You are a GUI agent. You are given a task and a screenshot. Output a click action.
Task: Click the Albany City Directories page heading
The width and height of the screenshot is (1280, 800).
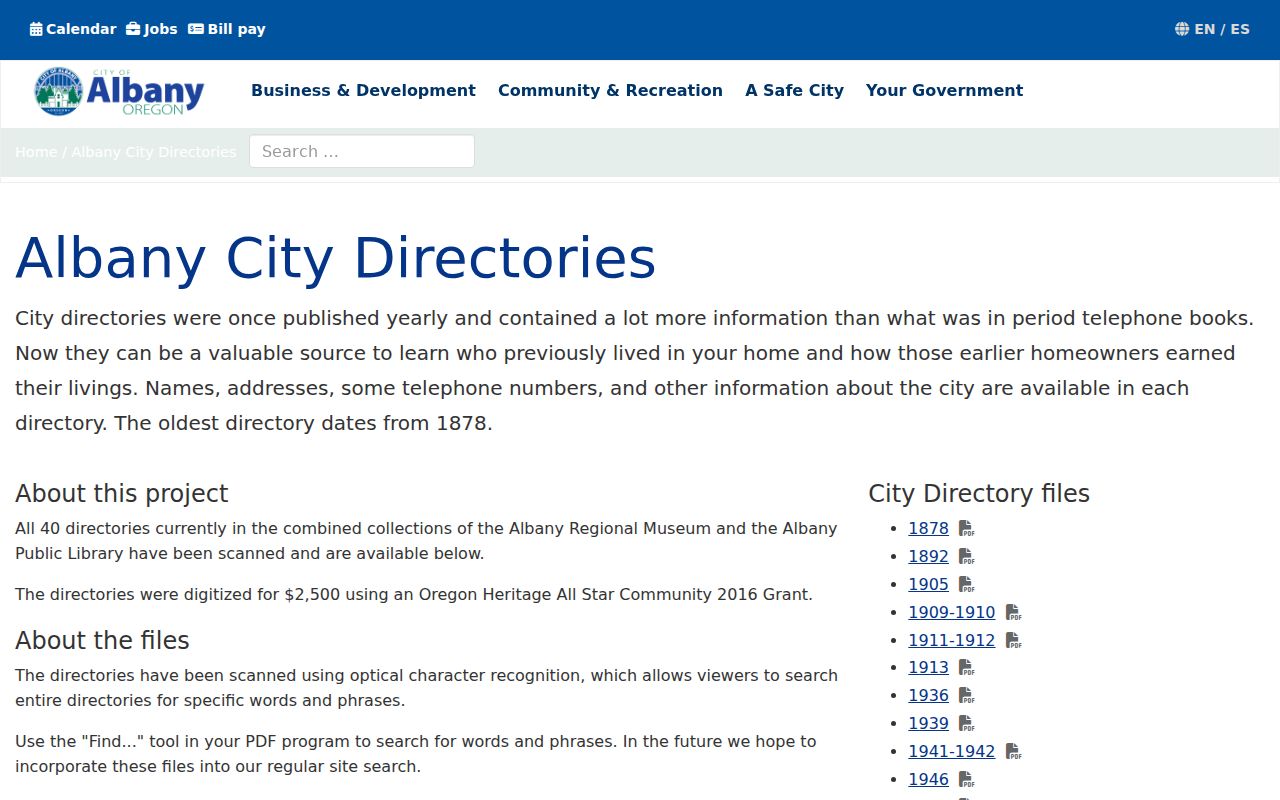click(x=335, y=258)
